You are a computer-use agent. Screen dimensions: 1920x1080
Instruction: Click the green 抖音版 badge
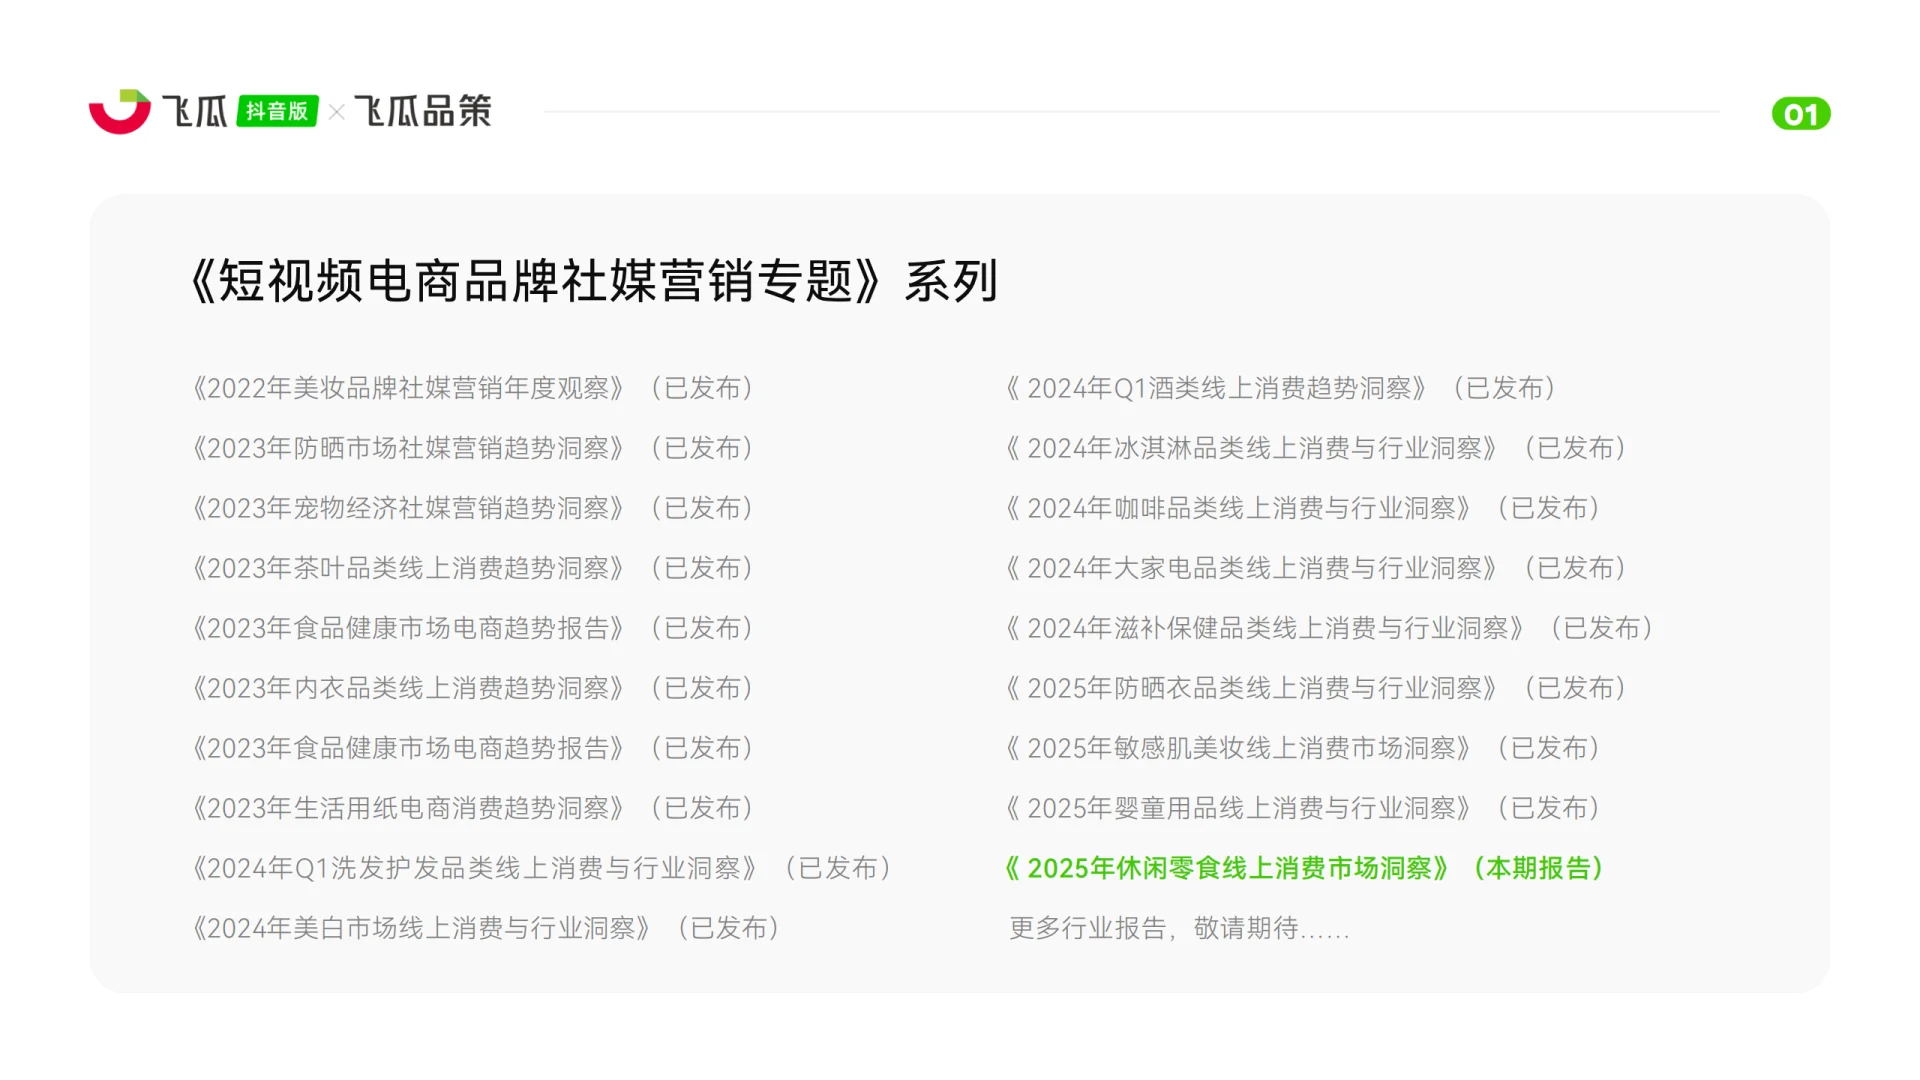pyautogui.click(x=277, y=111)
